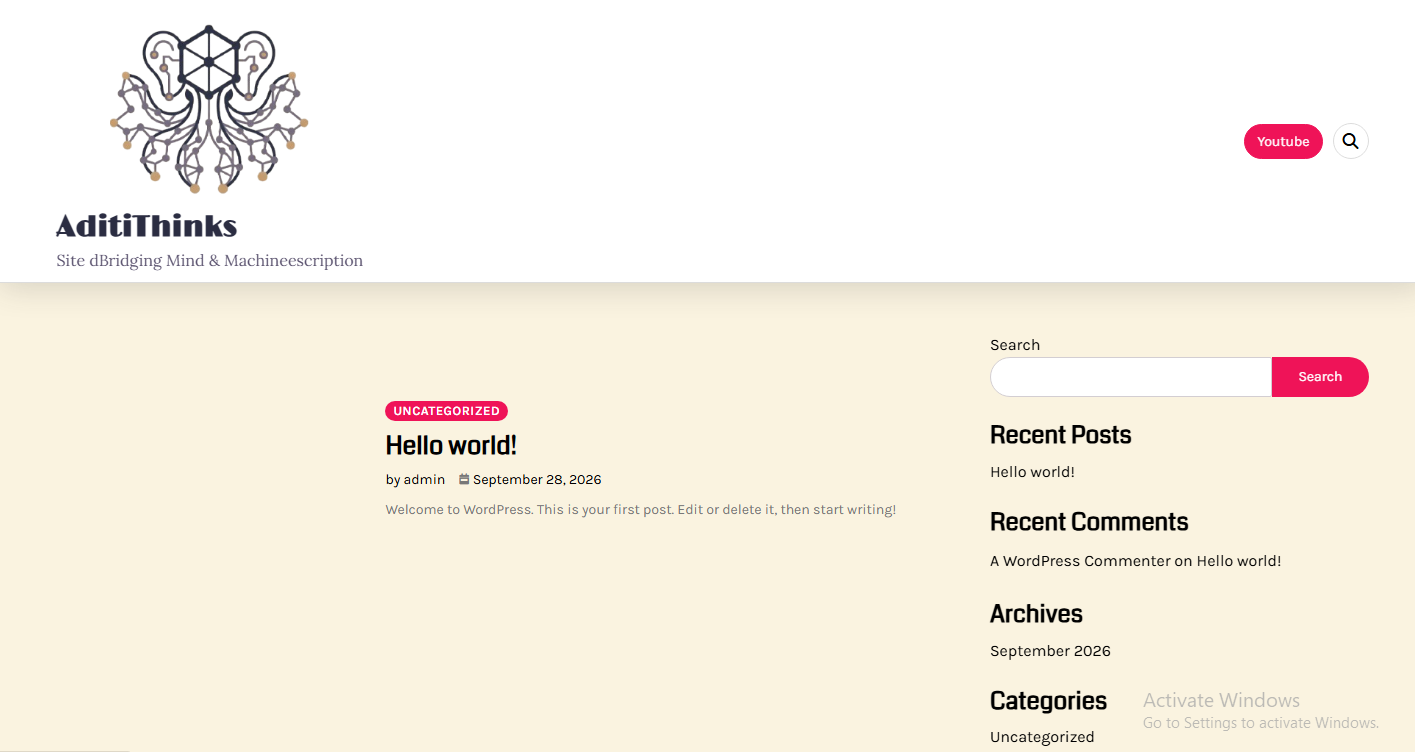1415x752 pixels.
Task: Open the Youtube menu button
Action: [x=1283, y=141]
